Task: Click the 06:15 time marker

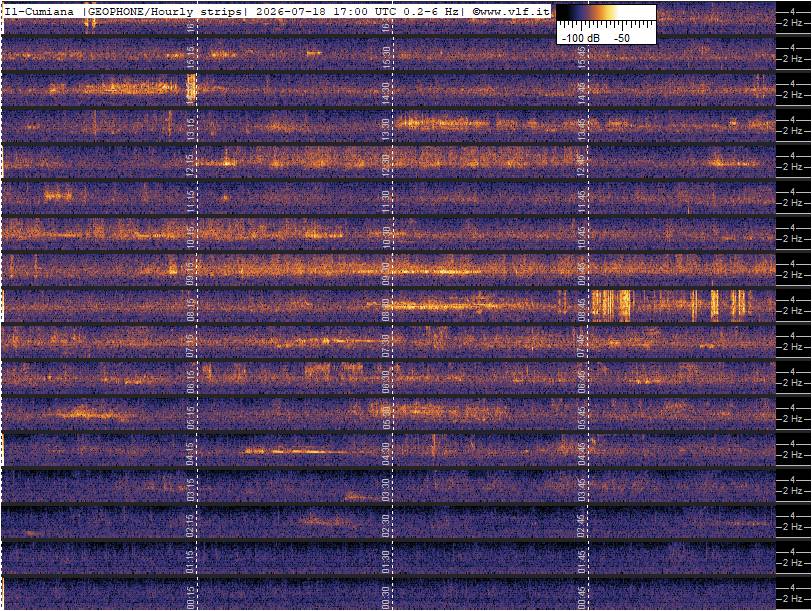Action: [190, 382]
